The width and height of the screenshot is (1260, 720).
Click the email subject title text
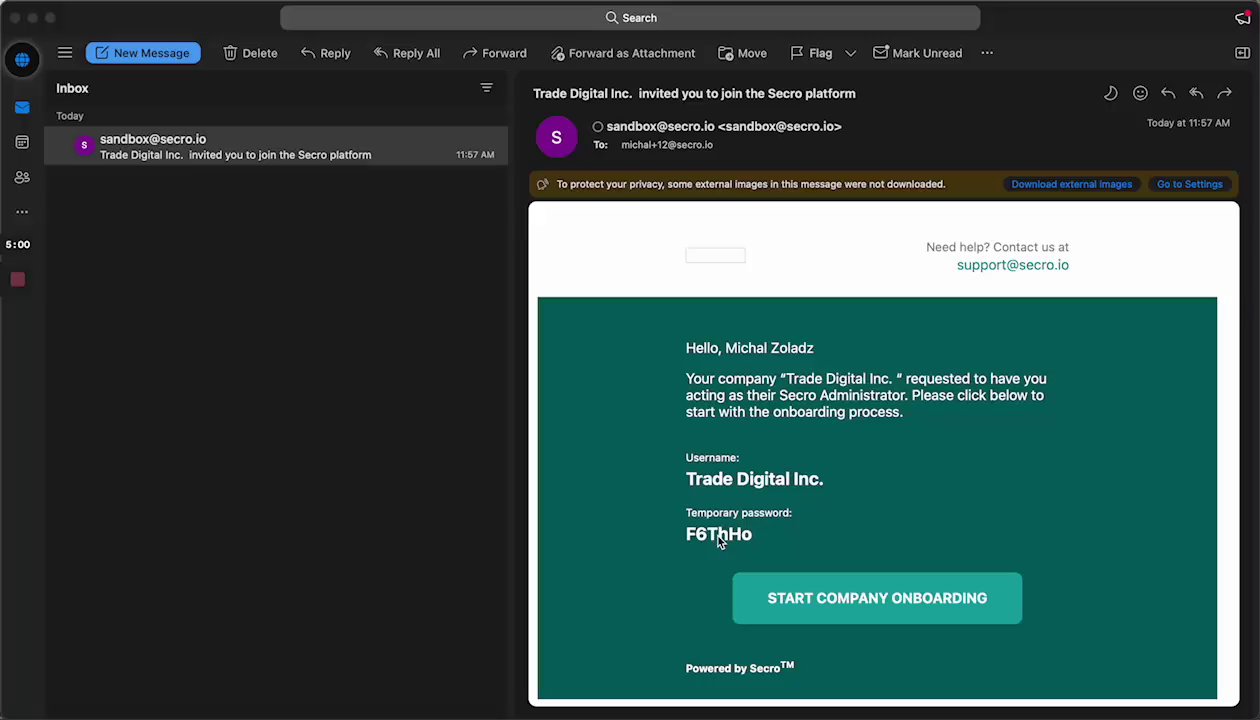click(694, 93)
